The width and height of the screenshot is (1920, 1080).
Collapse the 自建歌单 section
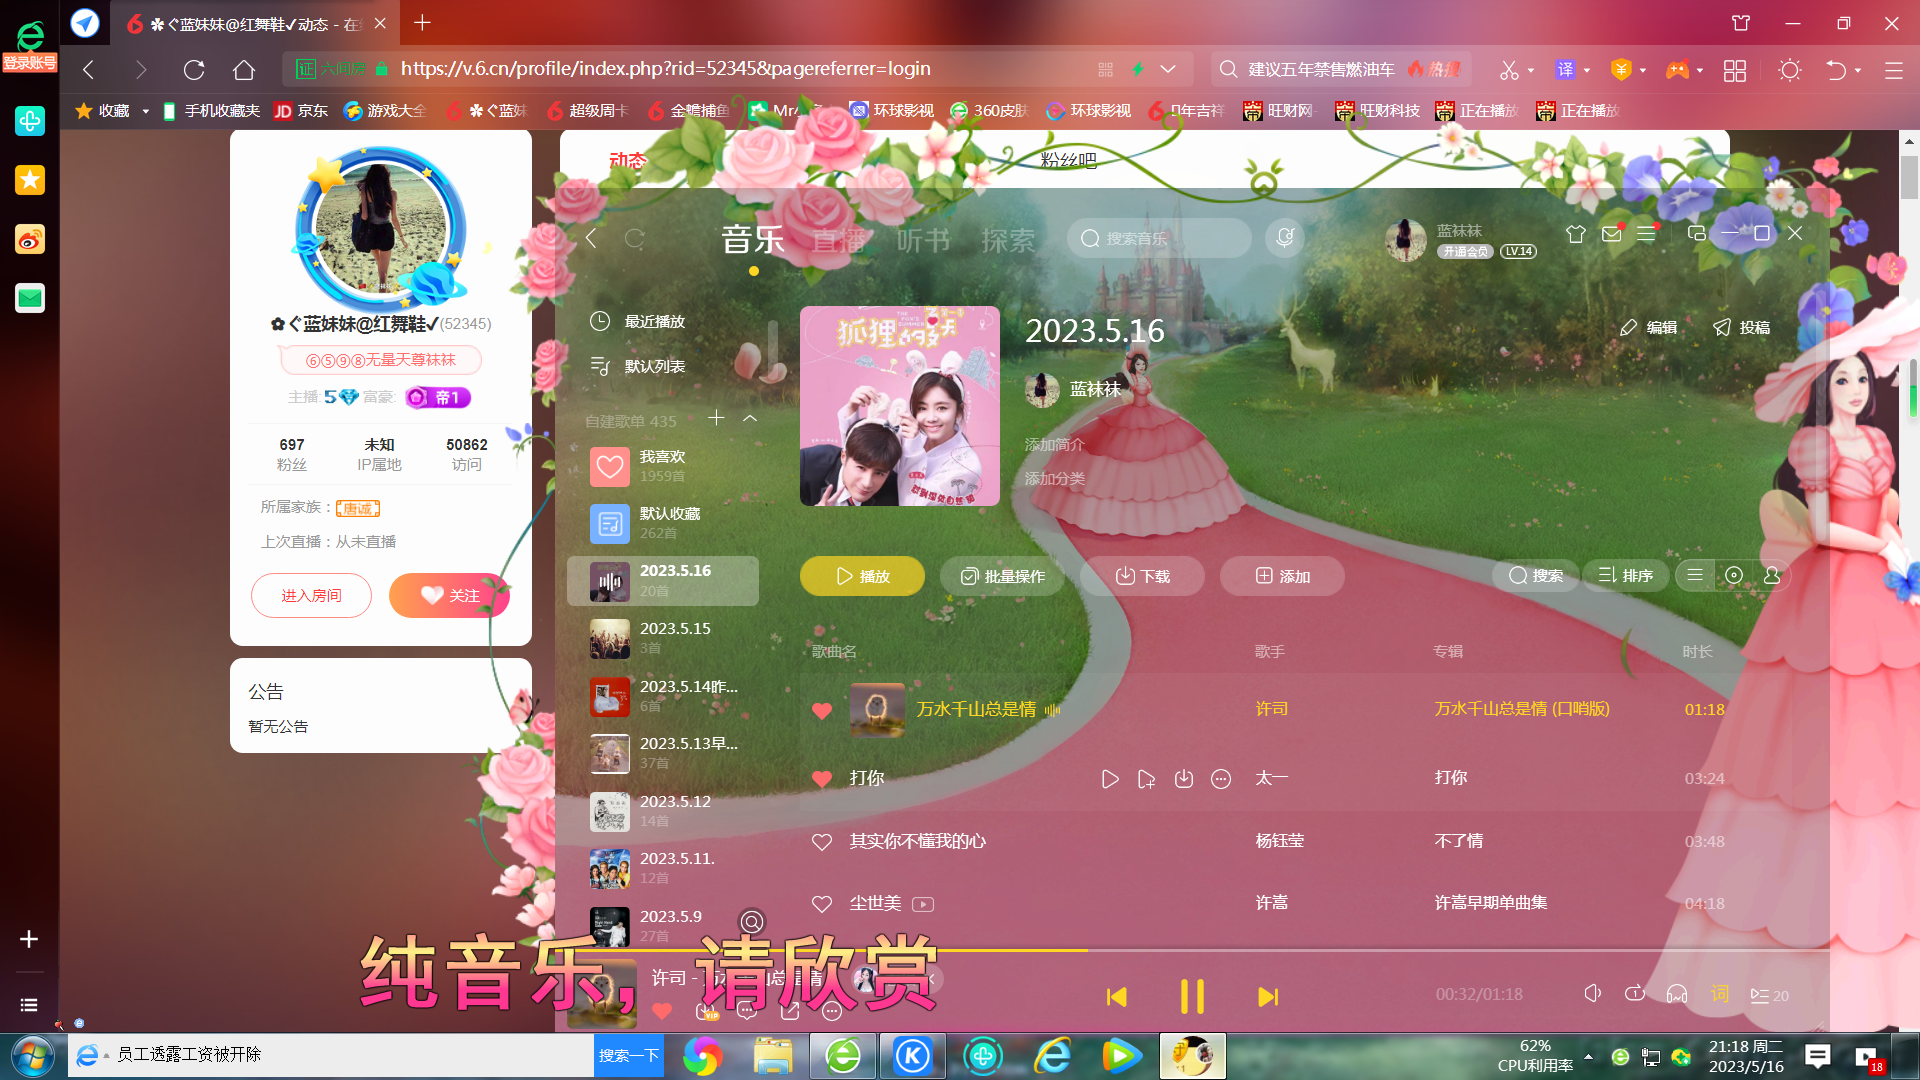750,418
